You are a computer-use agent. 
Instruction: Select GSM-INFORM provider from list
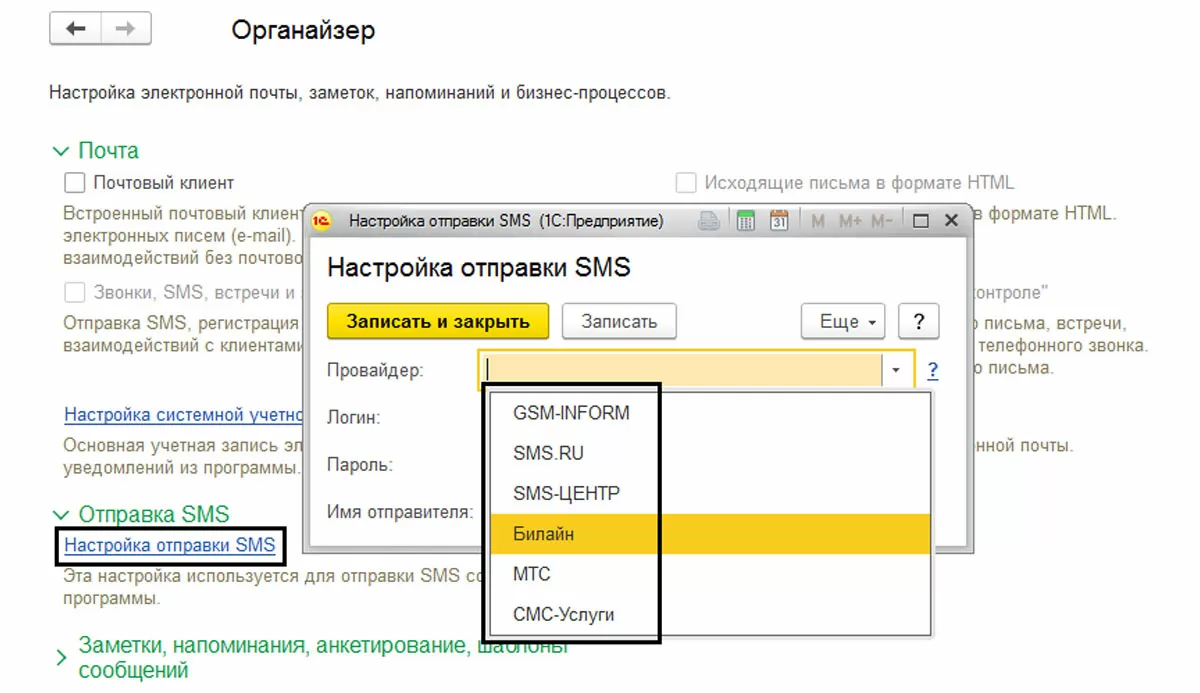(710, 413)
